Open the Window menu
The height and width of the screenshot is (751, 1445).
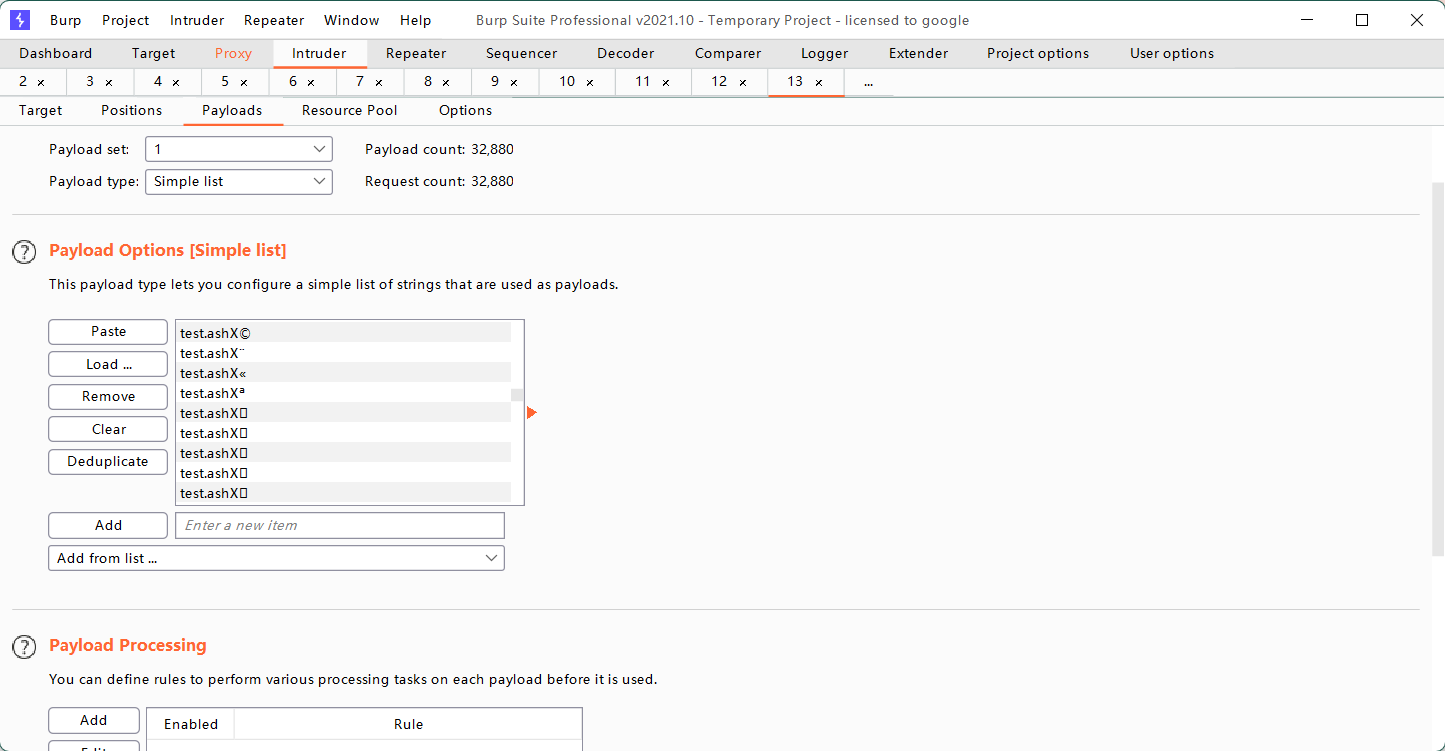coord(352,20)
